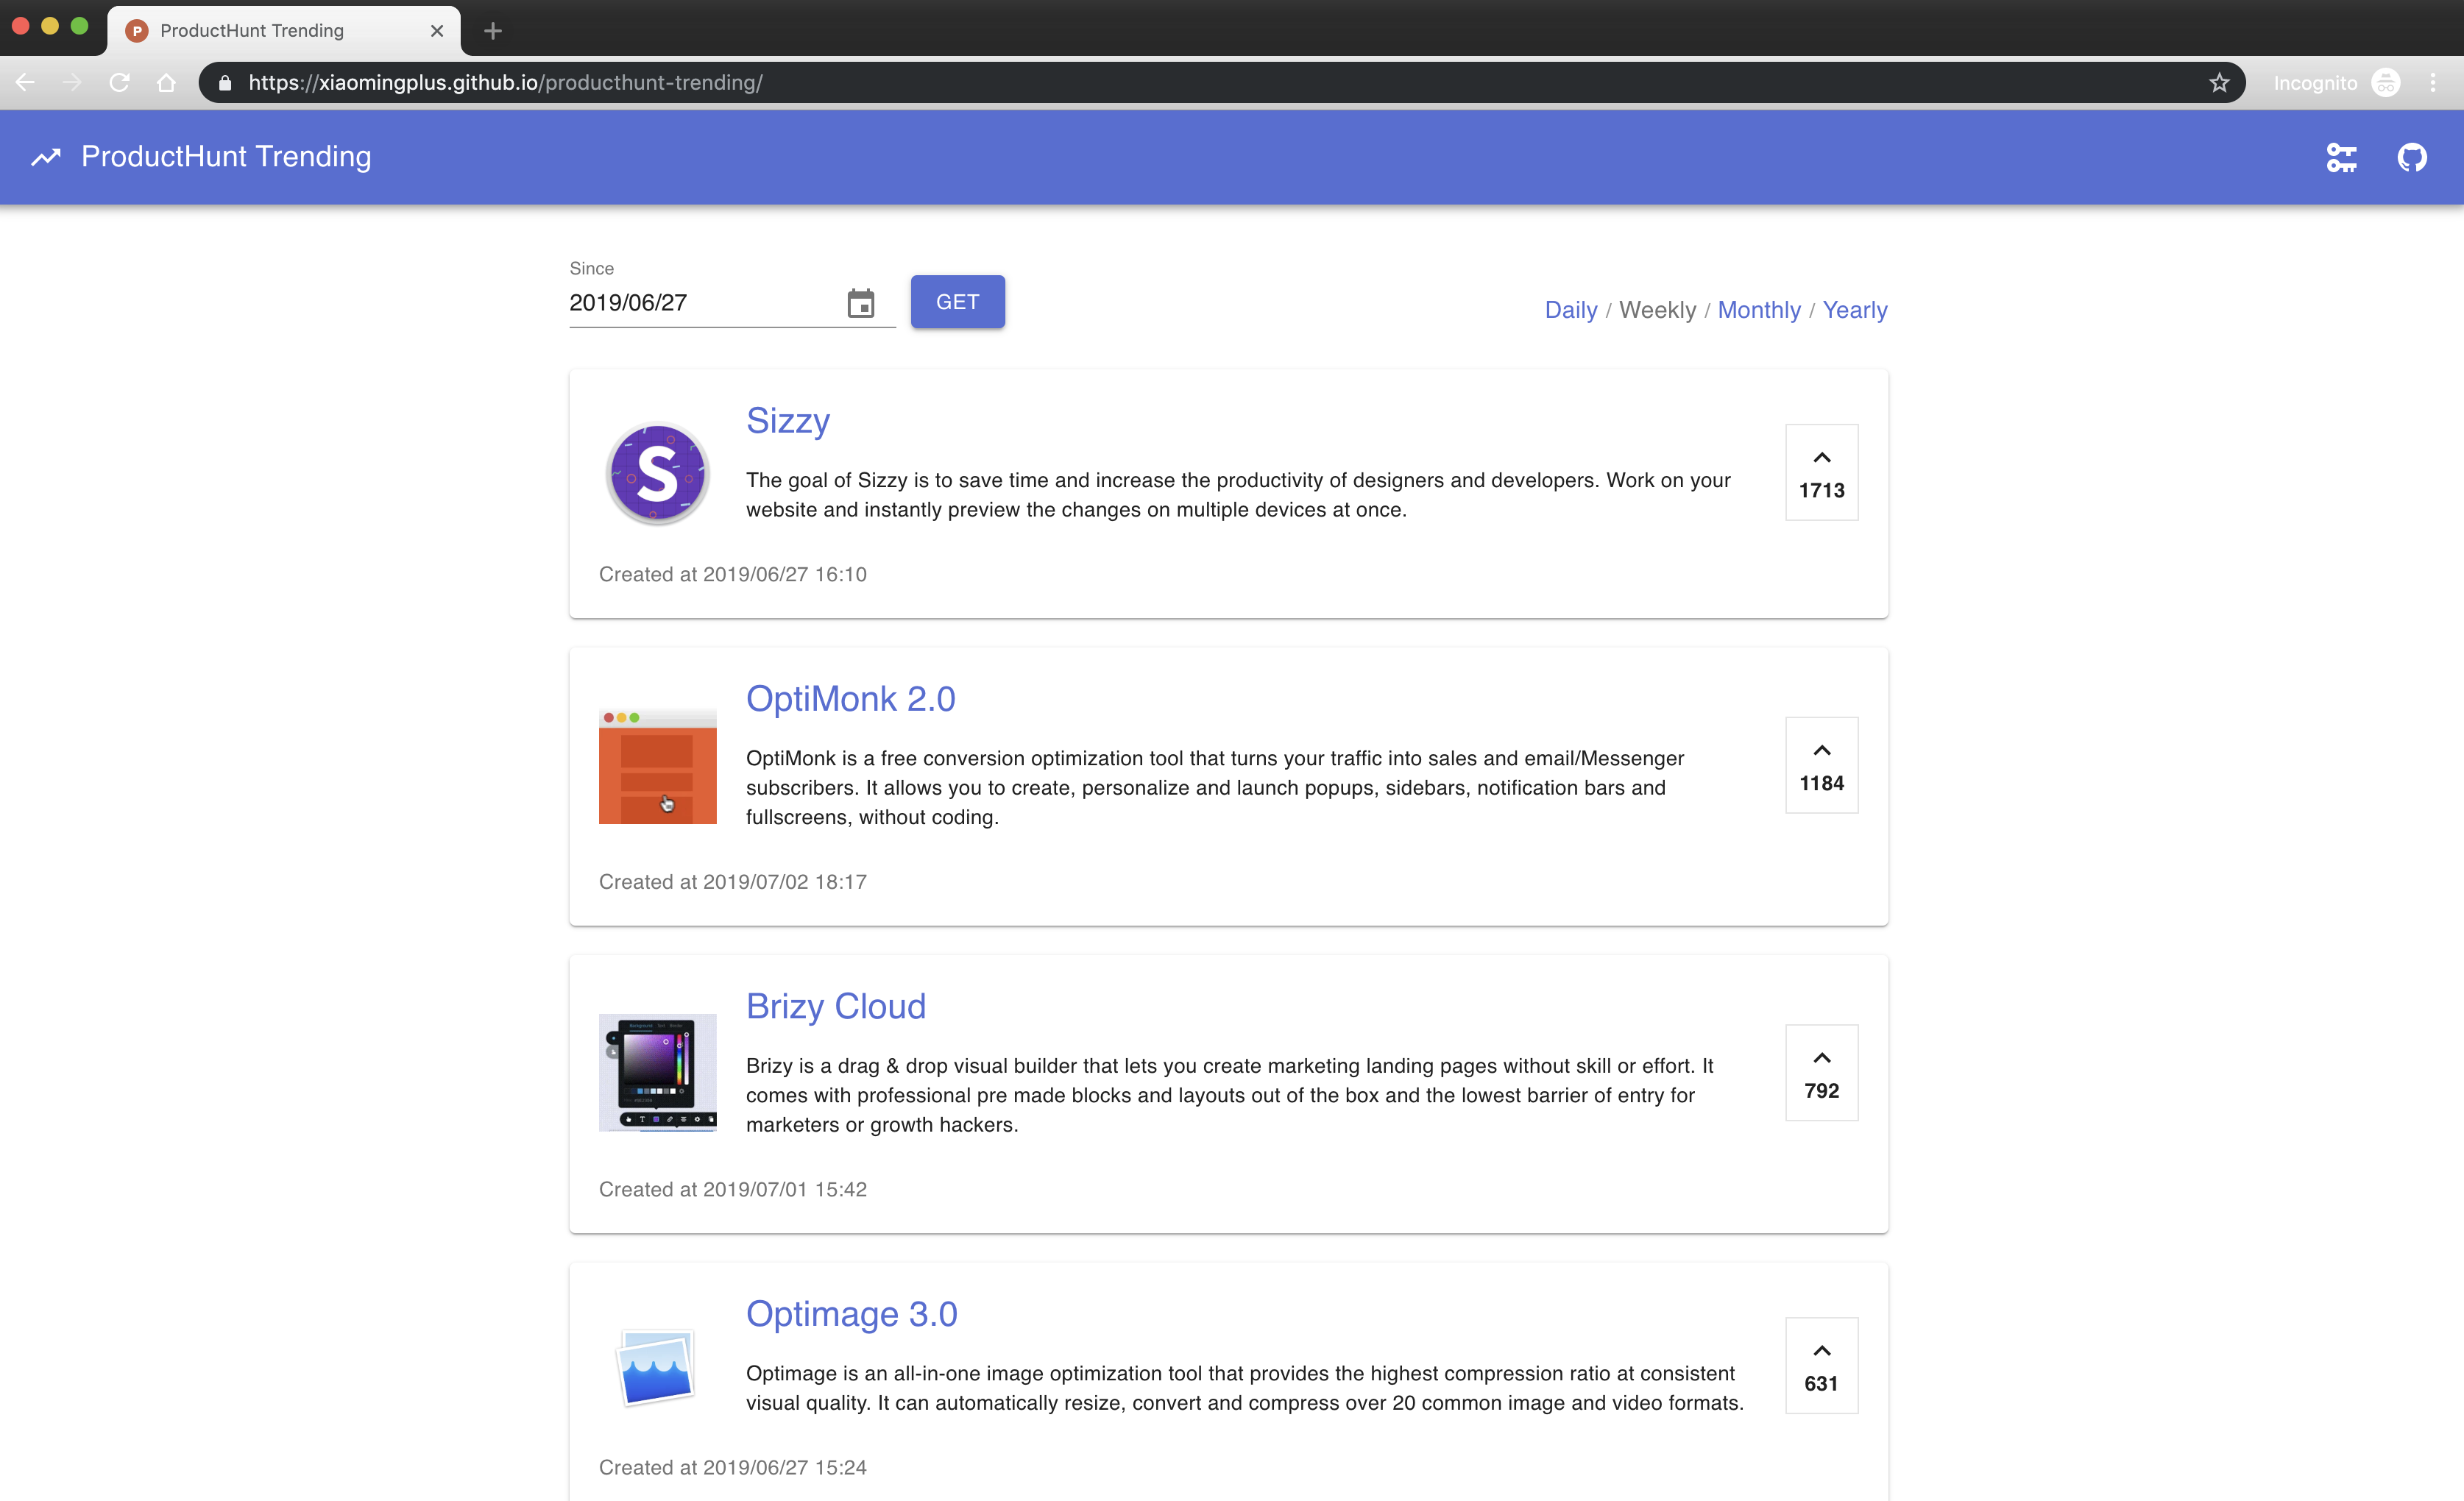This screenshot has width=2464, height=1501.
Task: Click the Since date input field
Action: (700, 303)
